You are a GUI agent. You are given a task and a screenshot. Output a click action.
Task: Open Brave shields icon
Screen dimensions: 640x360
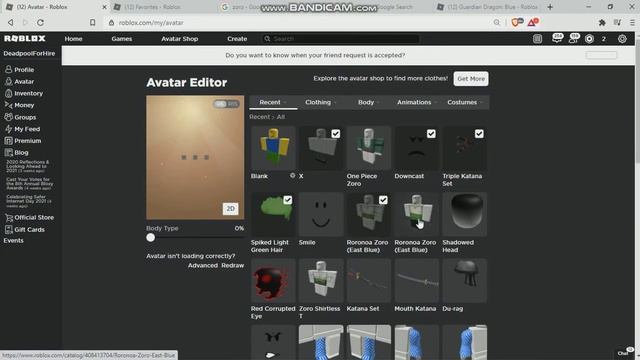517,22
